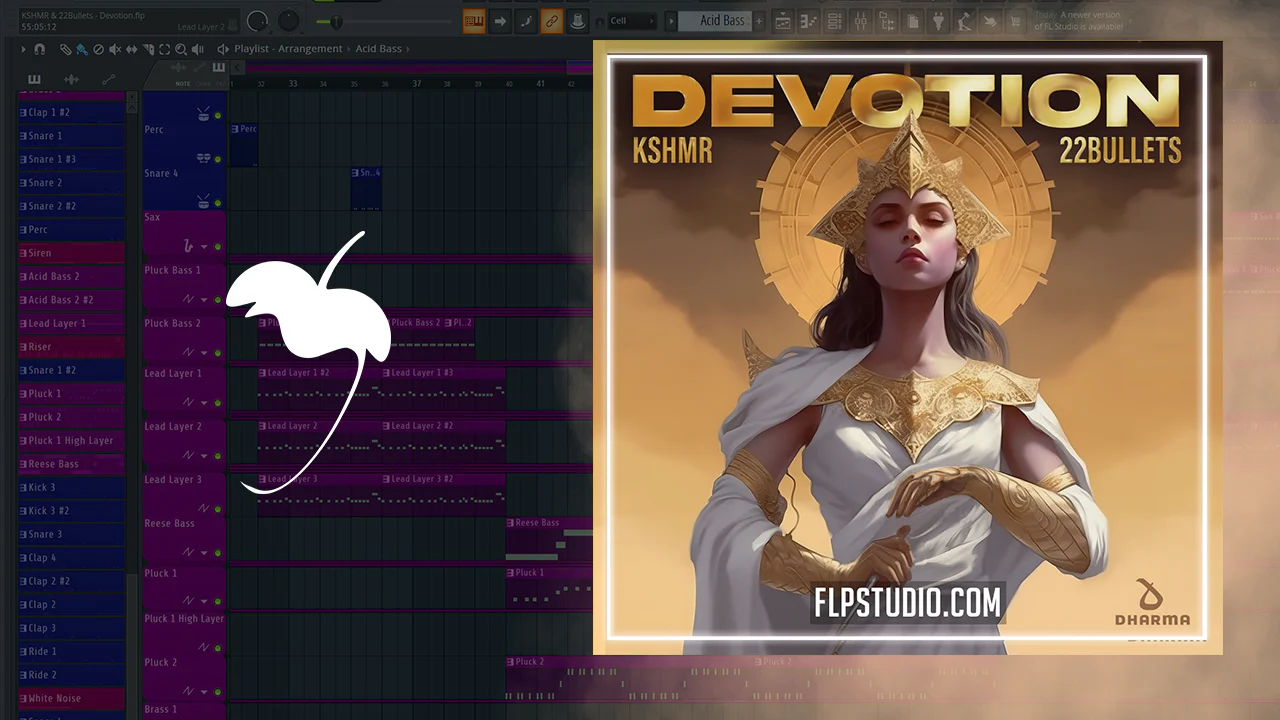Open the plugin picker plug icon
This screenshot has width=1280, height=720.
tap(938, 21)
